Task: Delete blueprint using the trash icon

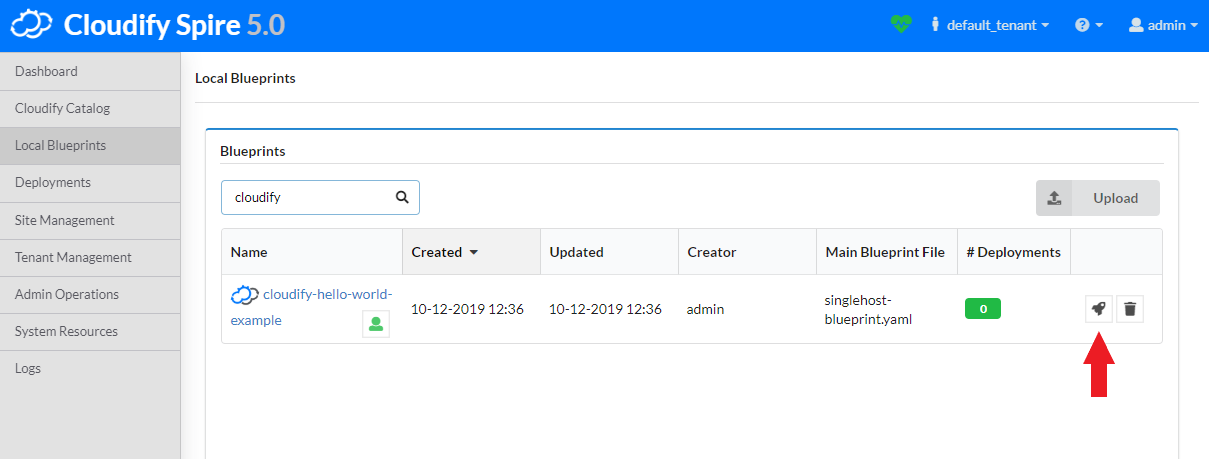Action: (x=1130, y=309)
